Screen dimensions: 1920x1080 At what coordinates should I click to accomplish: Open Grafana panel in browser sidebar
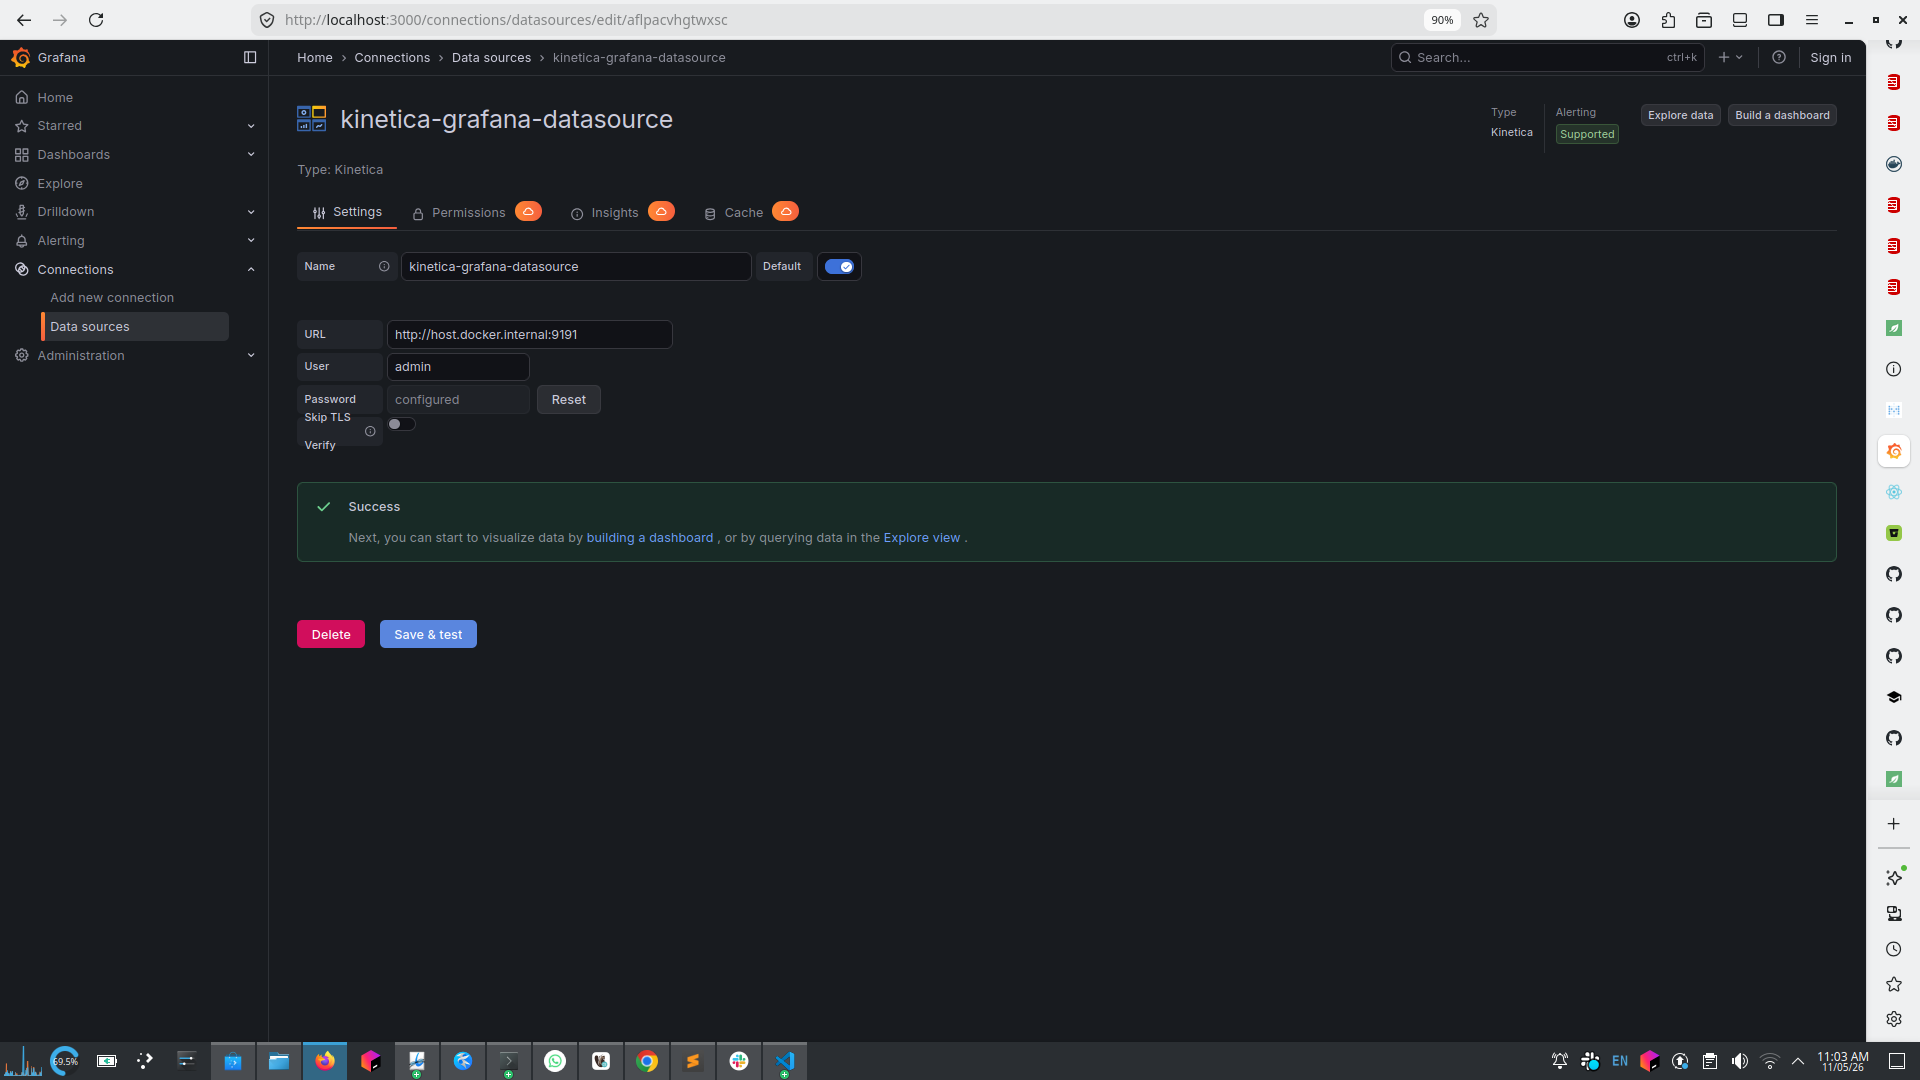pos(1894,452)
